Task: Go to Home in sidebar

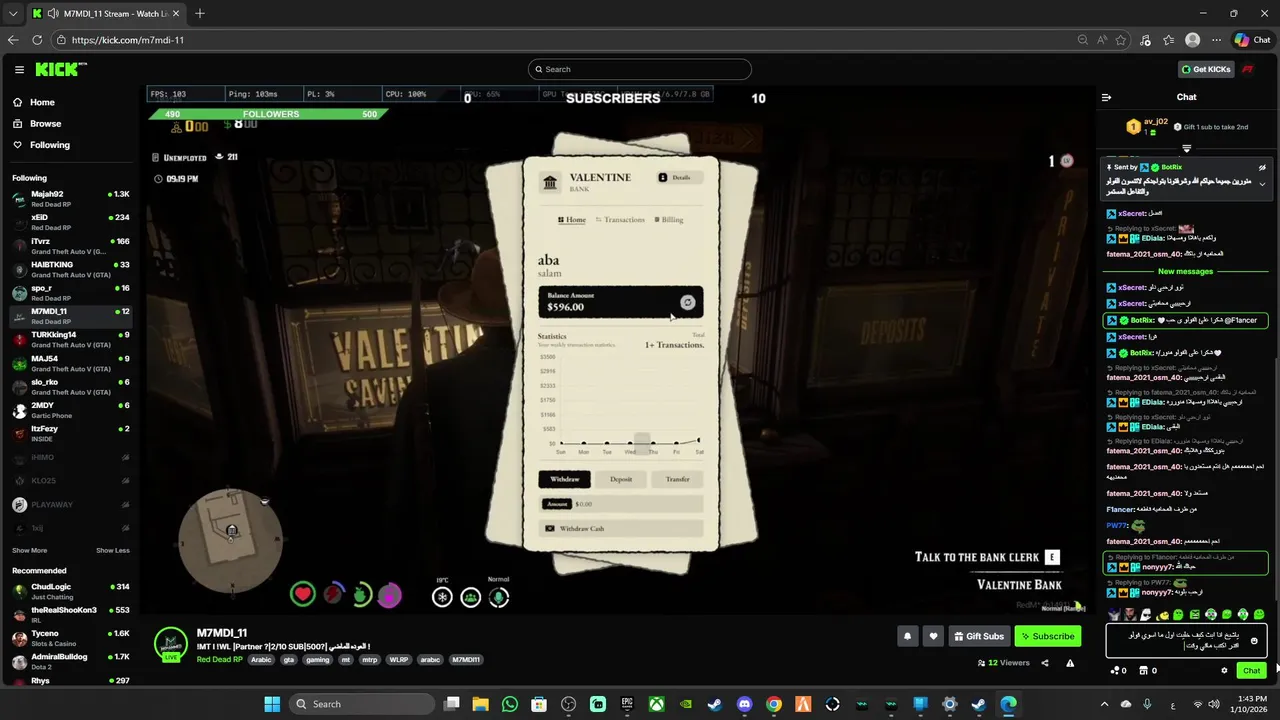Action: point(42,102)
